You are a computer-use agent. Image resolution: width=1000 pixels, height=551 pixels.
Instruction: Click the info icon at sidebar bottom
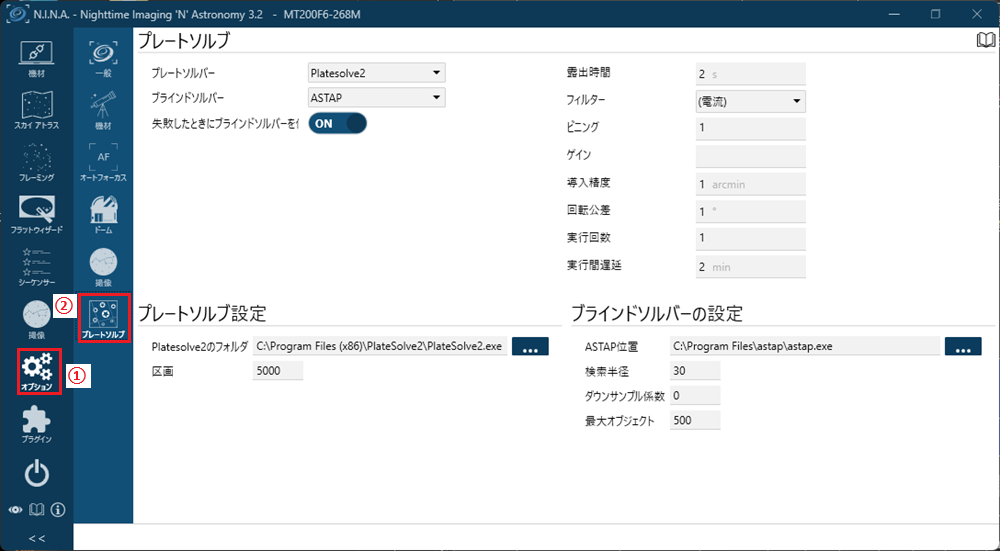[58, 510]
